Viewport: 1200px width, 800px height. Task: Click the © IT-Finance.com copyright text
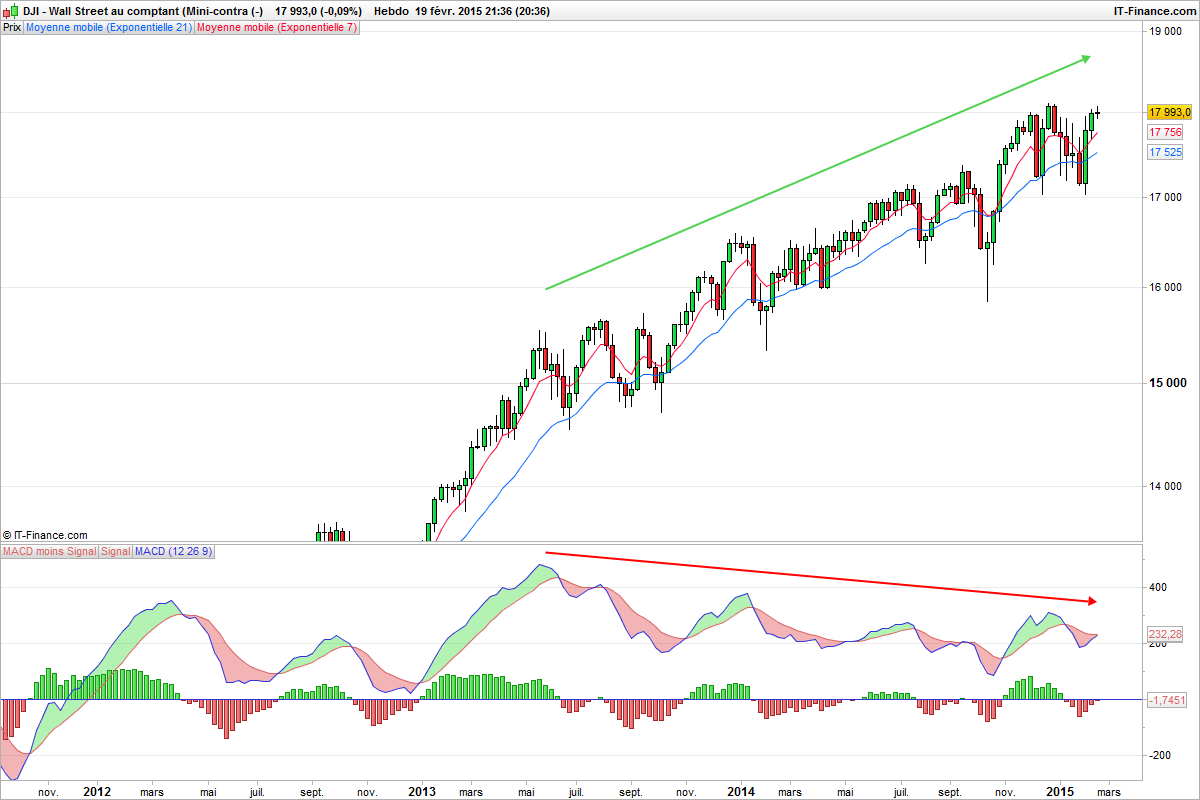(x=45, y=535)
